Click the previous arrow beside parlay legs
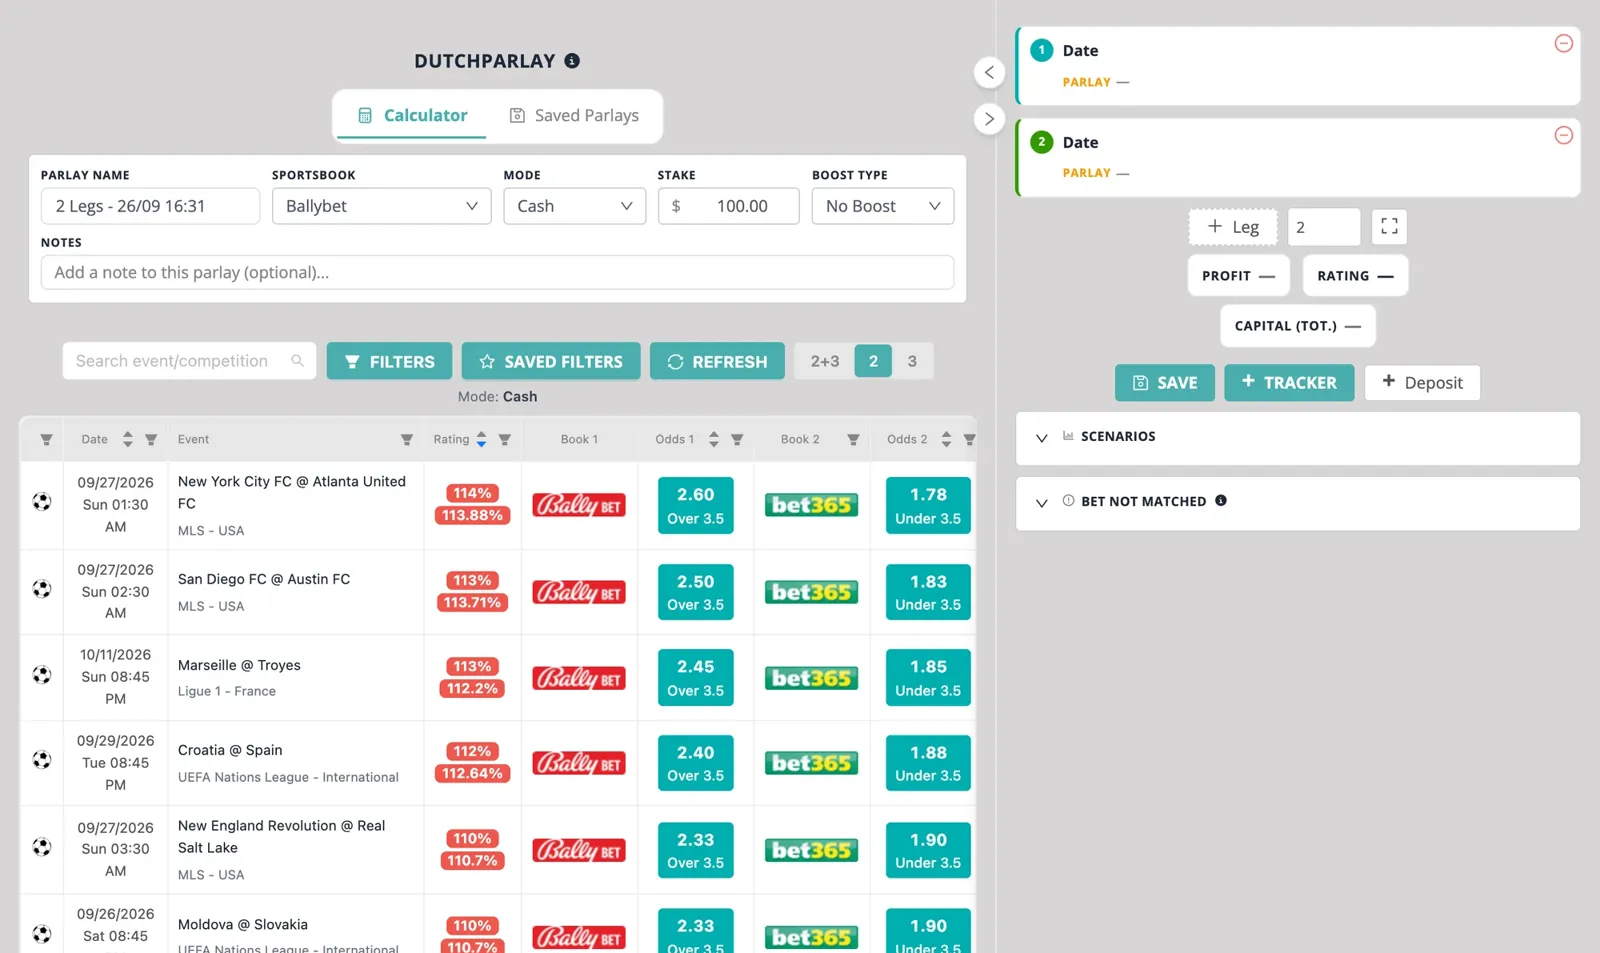This screenshot has width=1600, height=953. (x=989, y=72)
